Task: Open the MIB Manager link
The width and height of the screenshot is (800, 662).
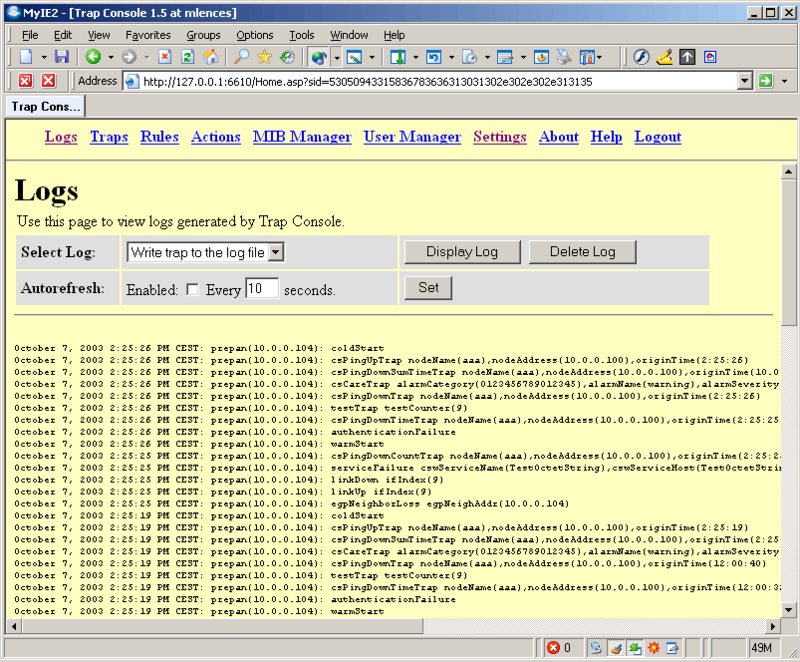Action: click(302, 137)
